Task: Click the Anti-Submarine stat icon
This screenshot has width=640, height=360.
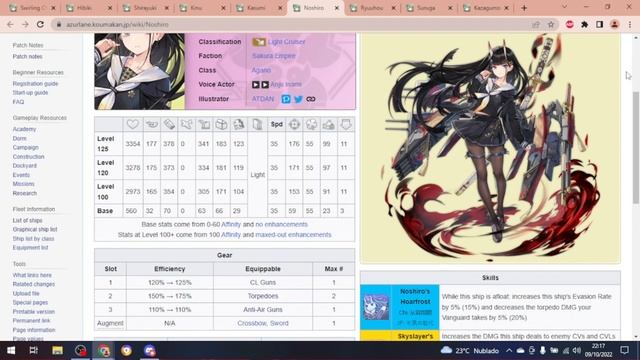Action: coord(329,124)
